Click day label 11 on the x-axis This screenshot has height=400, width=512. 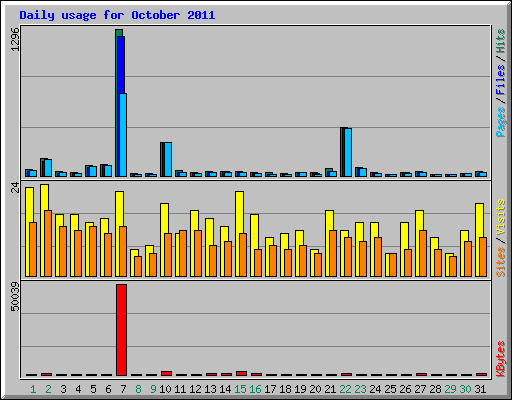pyautogui.click(x=180, y=389)
